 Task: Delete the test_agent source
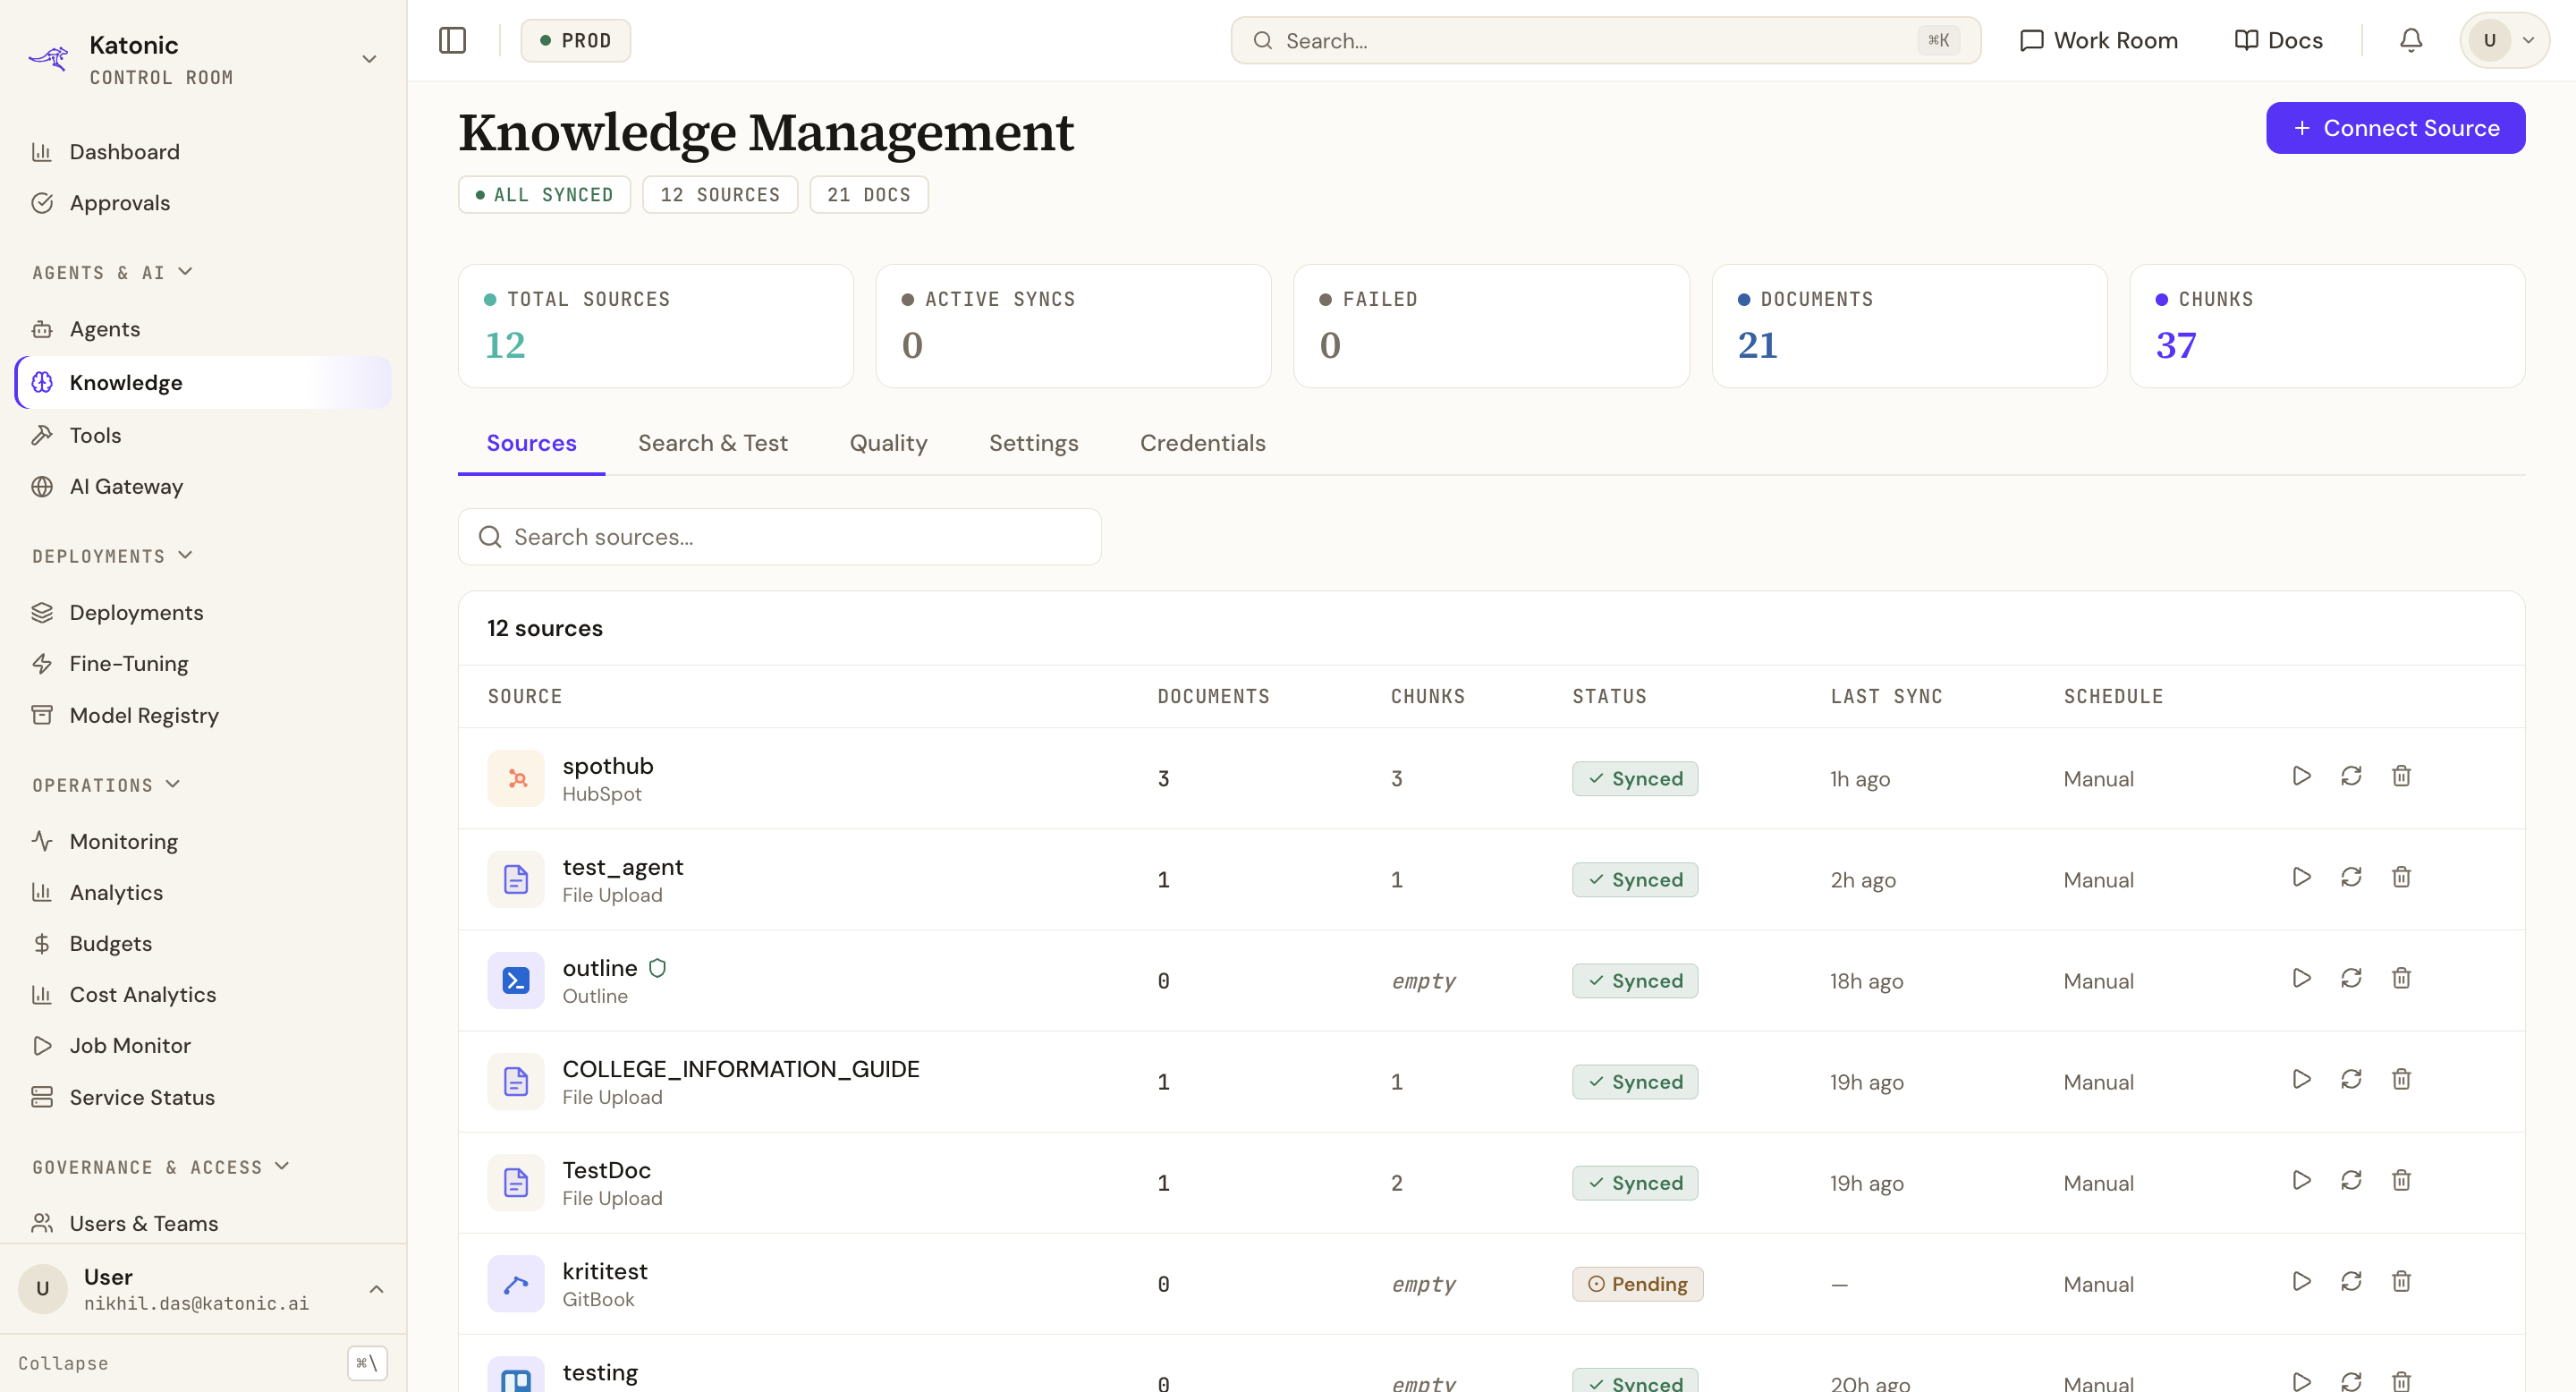(x=2401, y=877)
